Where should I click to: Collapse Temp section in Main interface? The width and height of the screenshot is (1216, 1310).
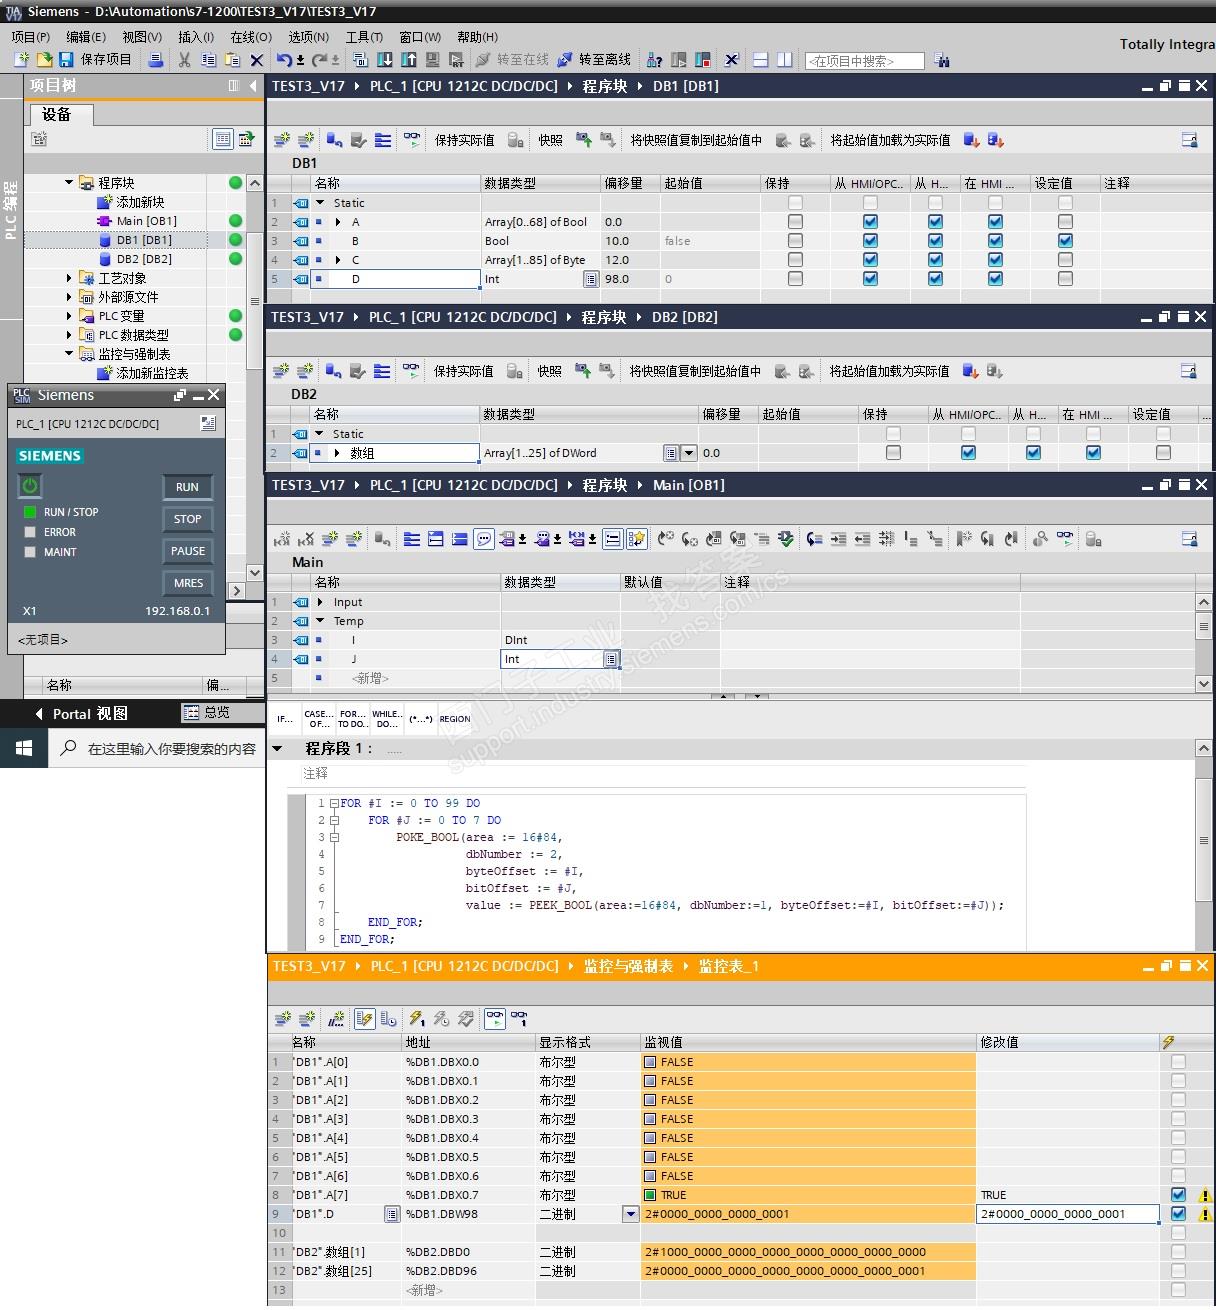[x=320, y=621]
